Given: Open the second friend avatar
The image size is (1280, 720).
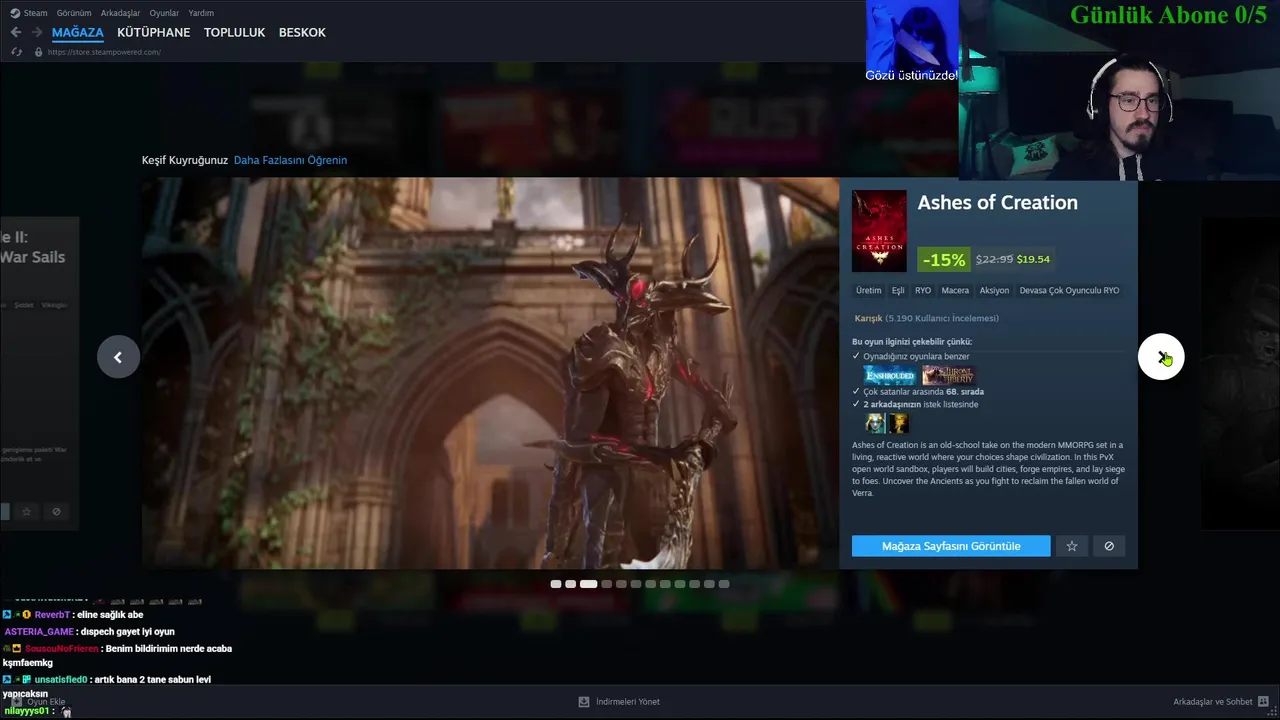Looking at the screenshot, I should (899, 423).
